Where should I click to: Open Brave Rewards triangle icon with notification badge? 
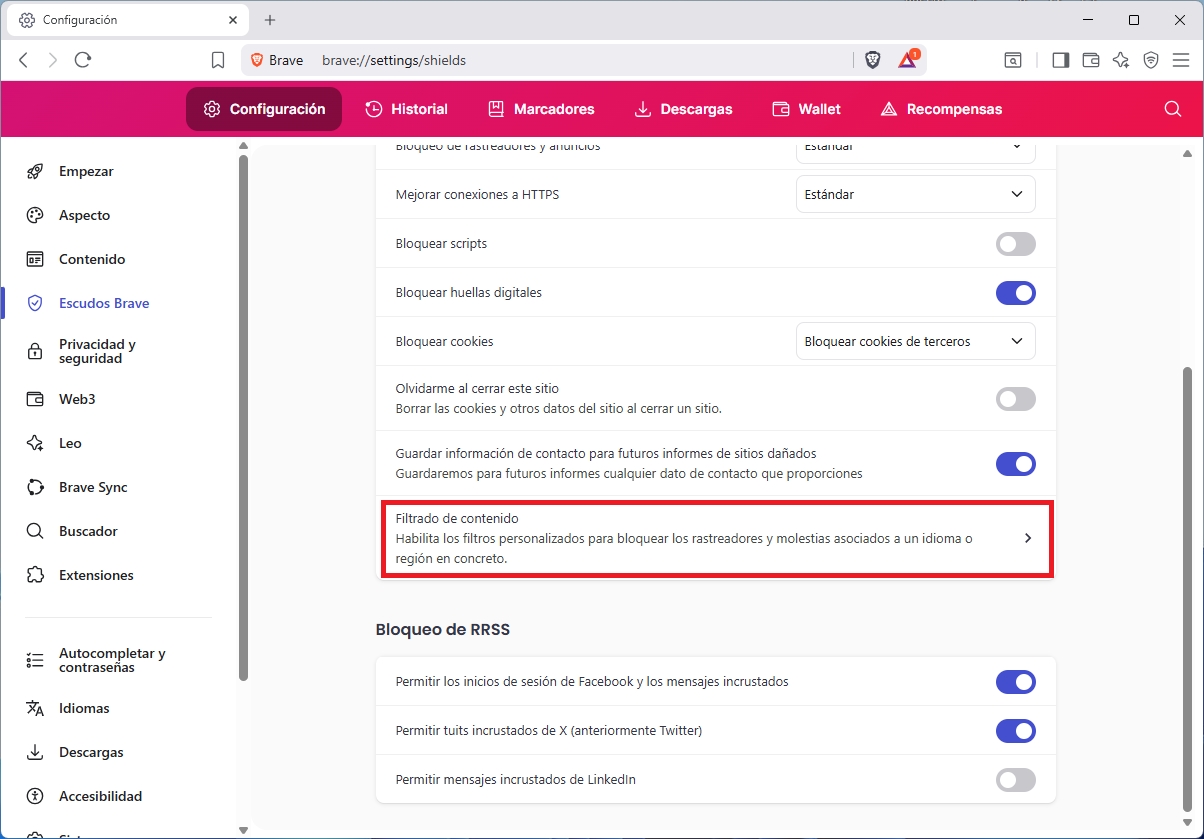click(x=907, y=60)
